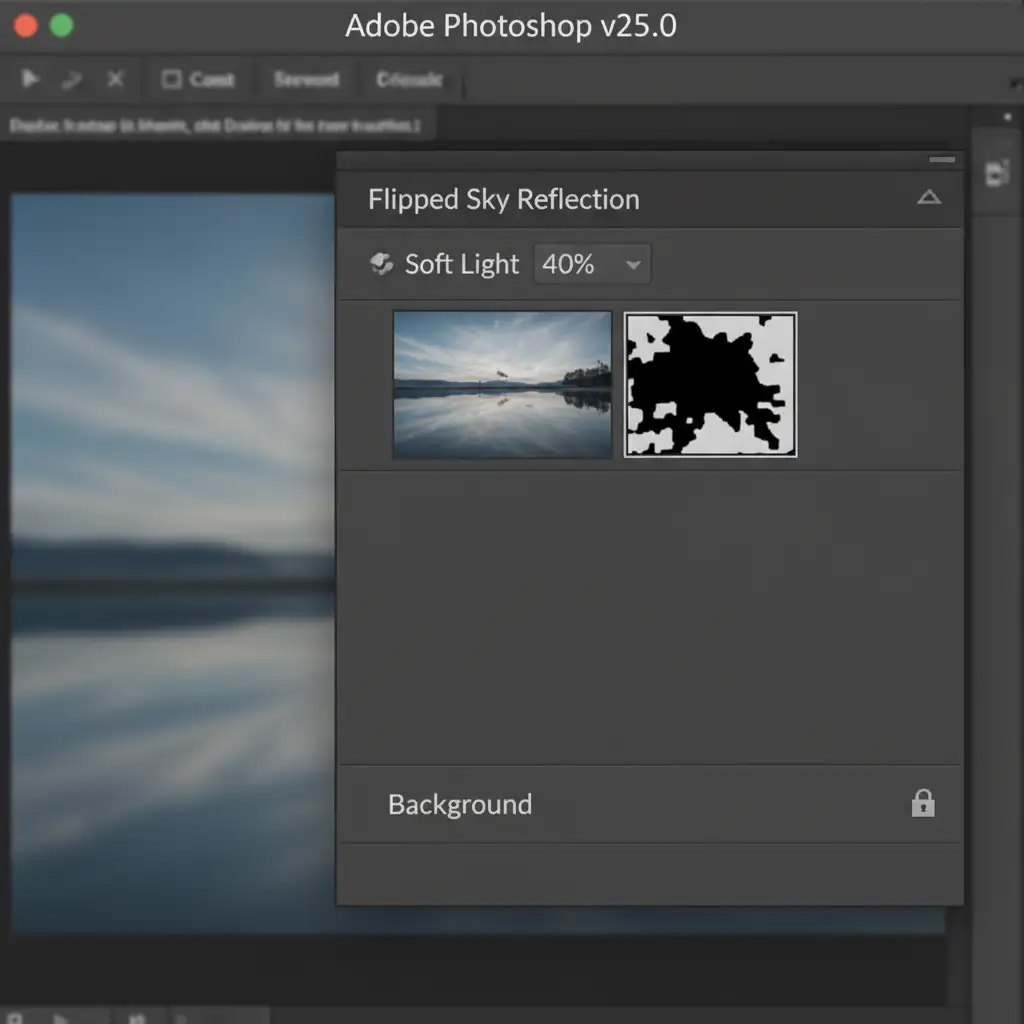Click the last text button in options bar
The width and height of the screenshot is (1024, 1024).
coord(409,80)
